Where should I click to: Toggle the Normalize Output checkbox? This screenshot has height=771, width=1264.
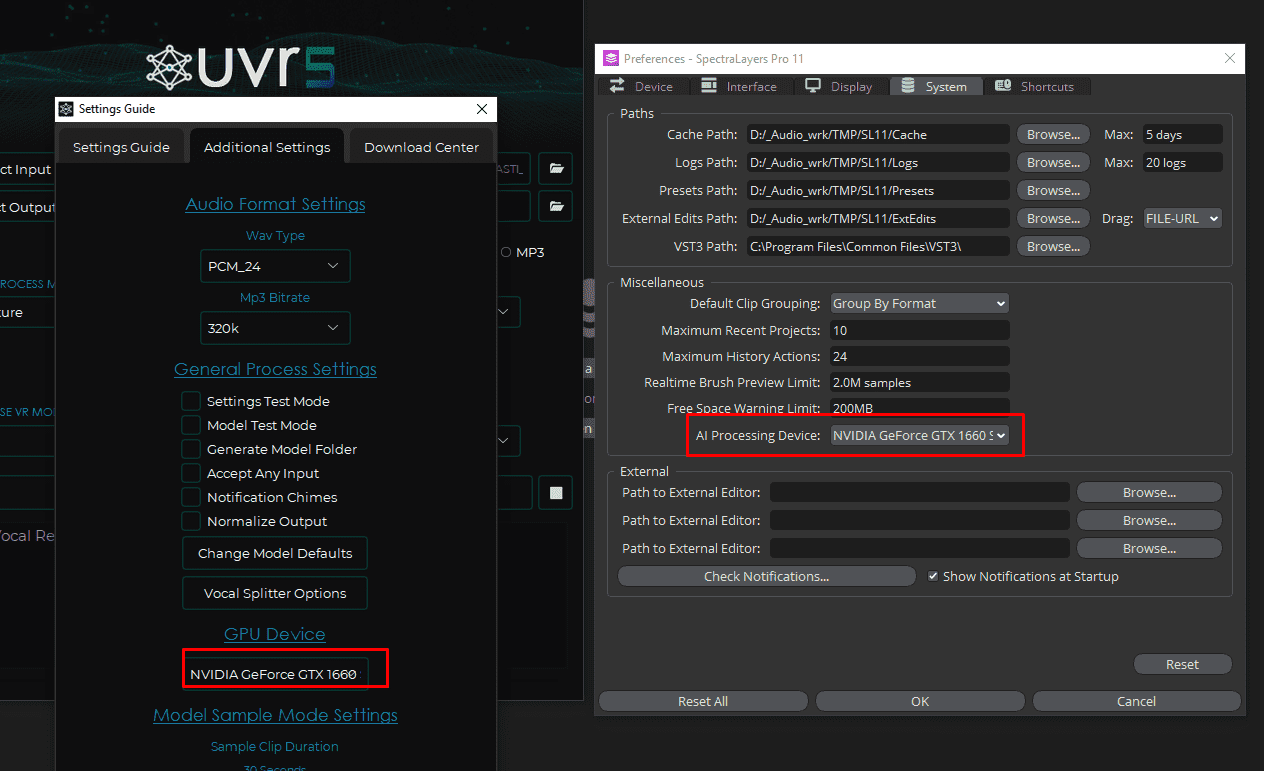coord(191,521)
